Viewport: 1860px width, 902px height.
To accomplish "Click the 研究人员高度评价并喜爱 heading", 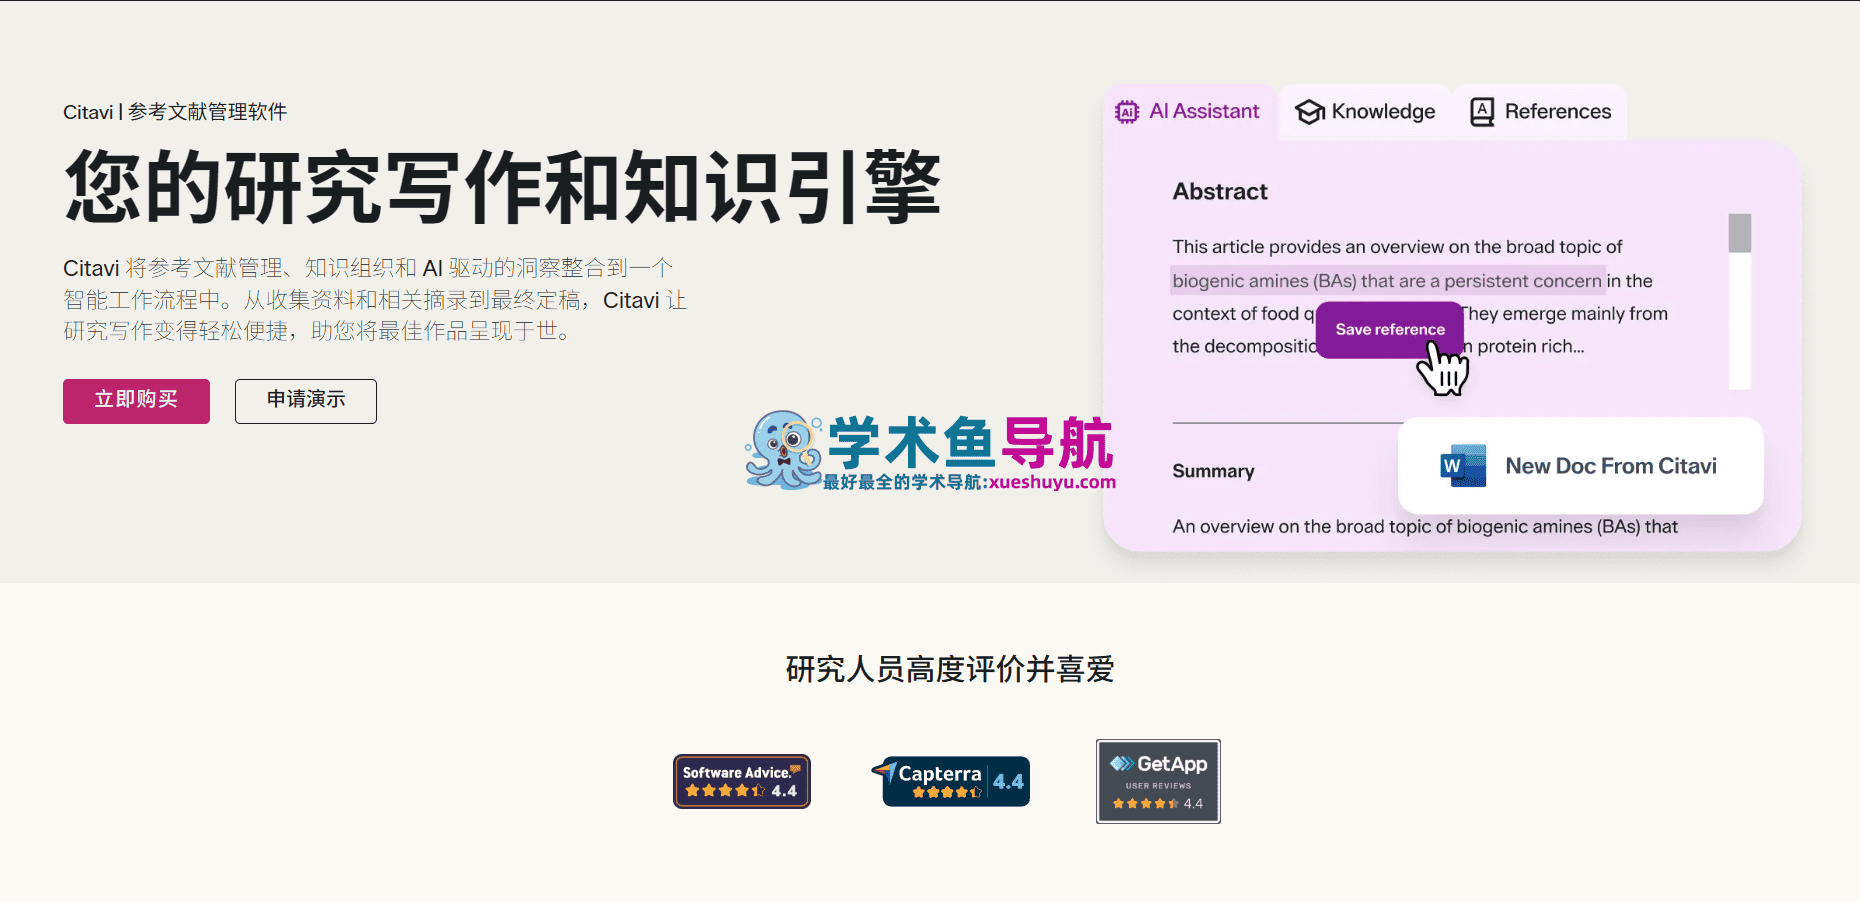I will click(950, 669).
